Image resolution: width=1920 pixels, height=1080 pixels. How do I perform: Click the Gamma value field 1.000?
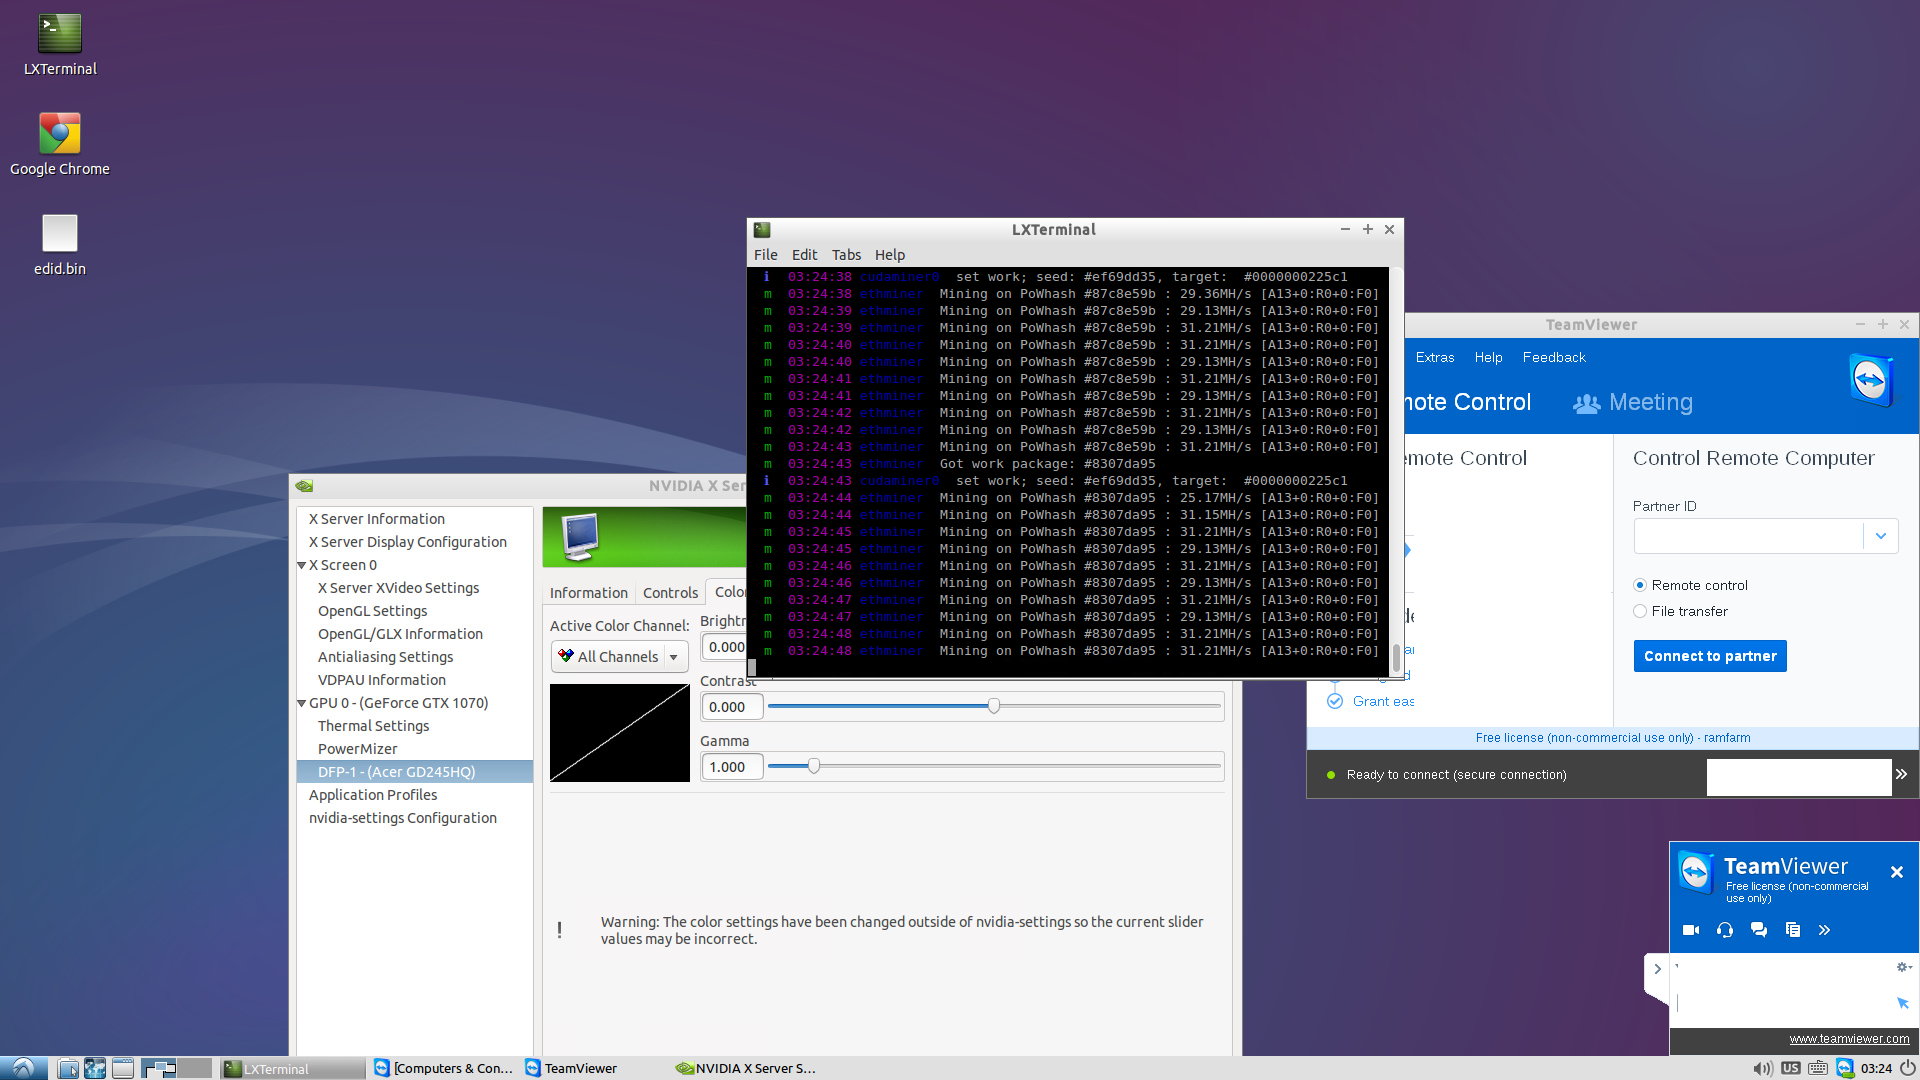pyautogui.click(x=732, y=767)
